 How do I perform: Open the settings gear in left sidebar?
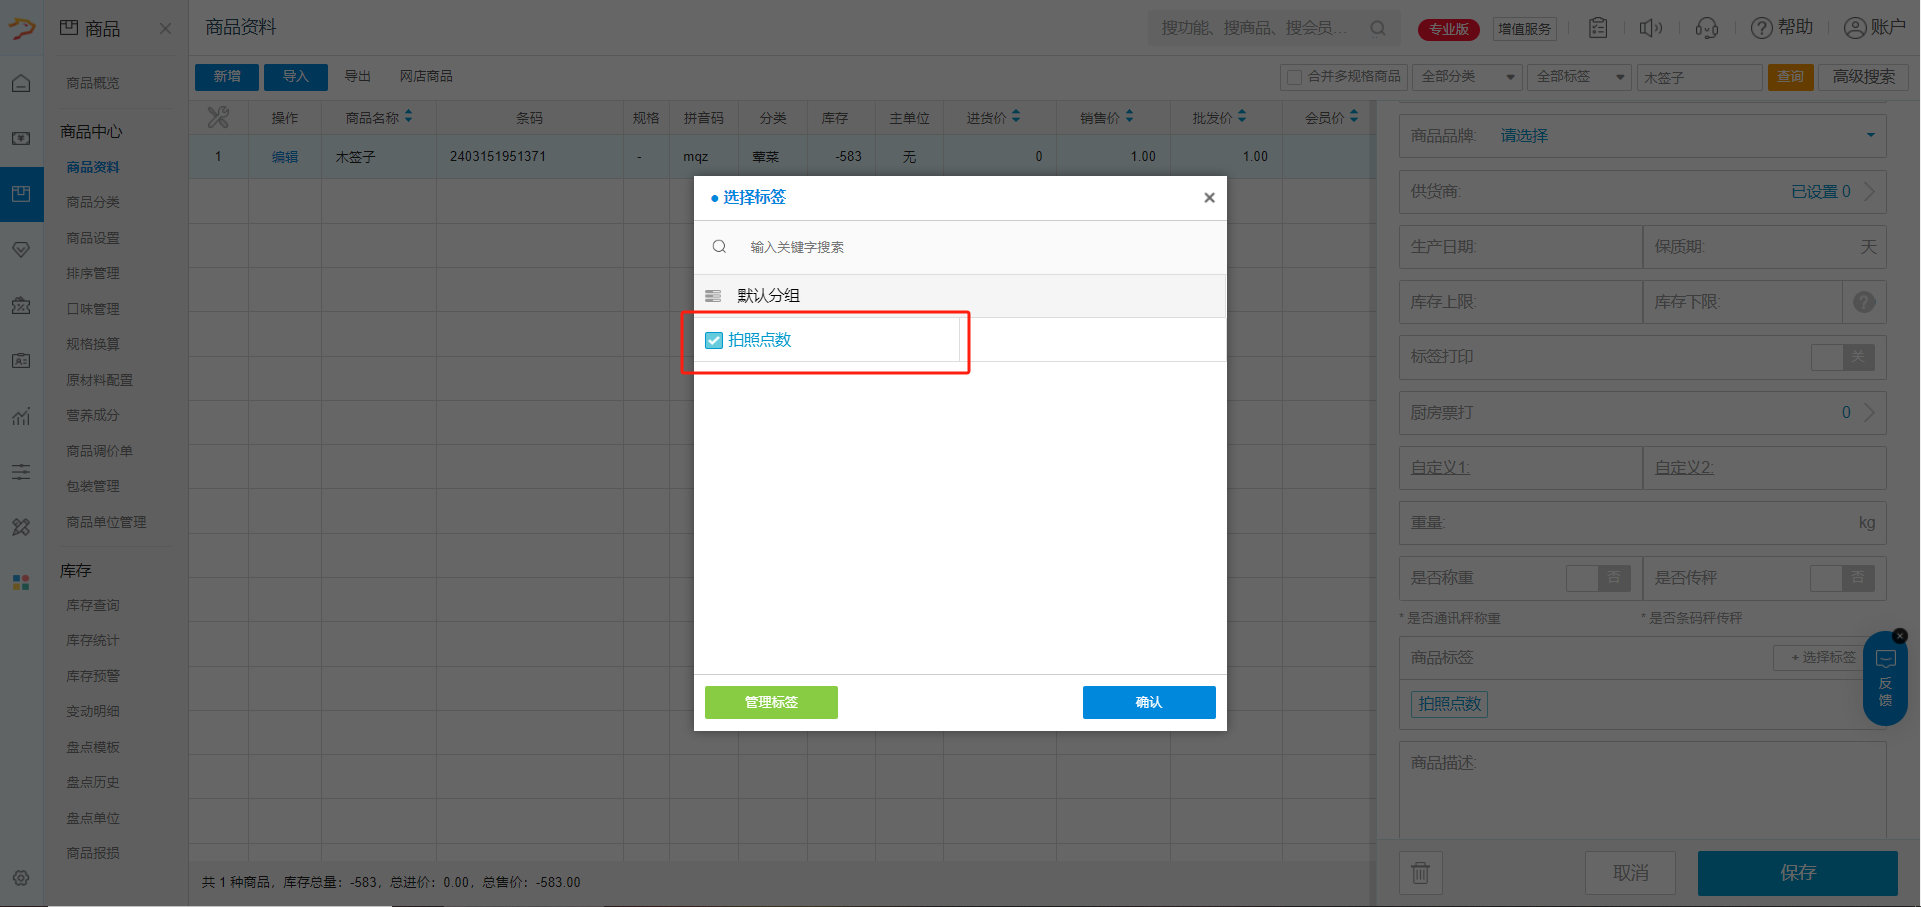pos(21,878)
